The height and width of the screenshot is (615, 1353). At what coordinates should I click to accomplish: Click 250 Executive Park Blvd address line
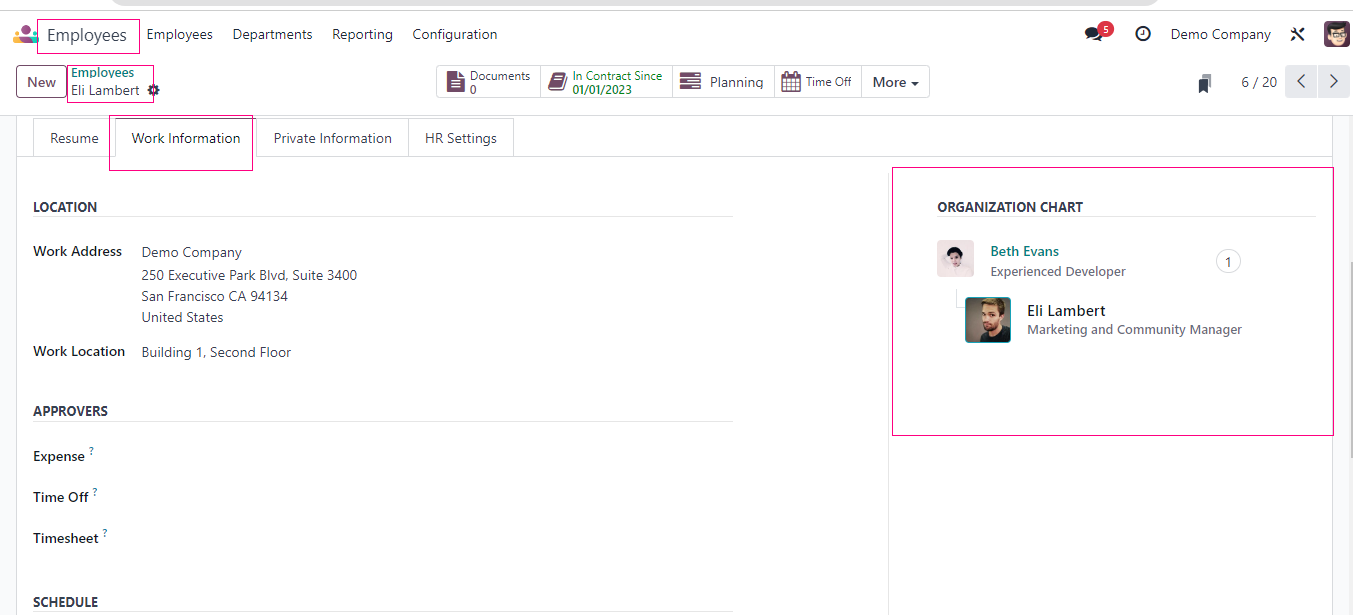249,275
